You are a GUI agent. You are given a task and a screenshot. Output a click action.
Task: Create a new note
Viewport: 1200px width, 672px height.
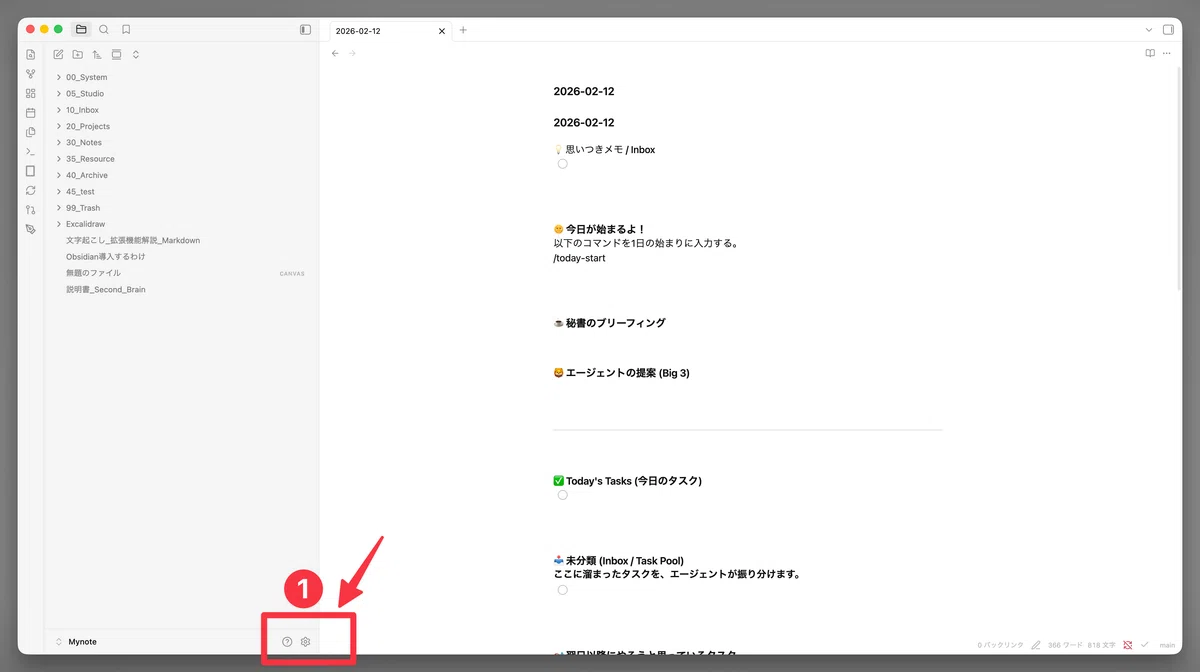pyautogui.click(x=58, y=54)
